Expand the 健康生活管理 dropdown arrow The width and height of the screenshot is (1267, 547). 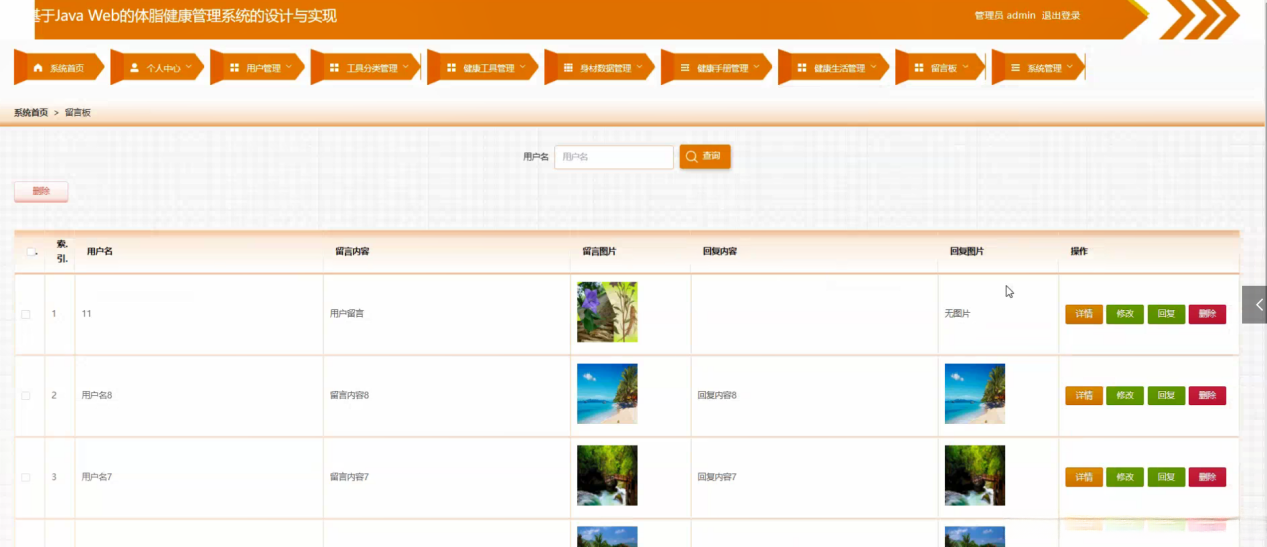873,67
